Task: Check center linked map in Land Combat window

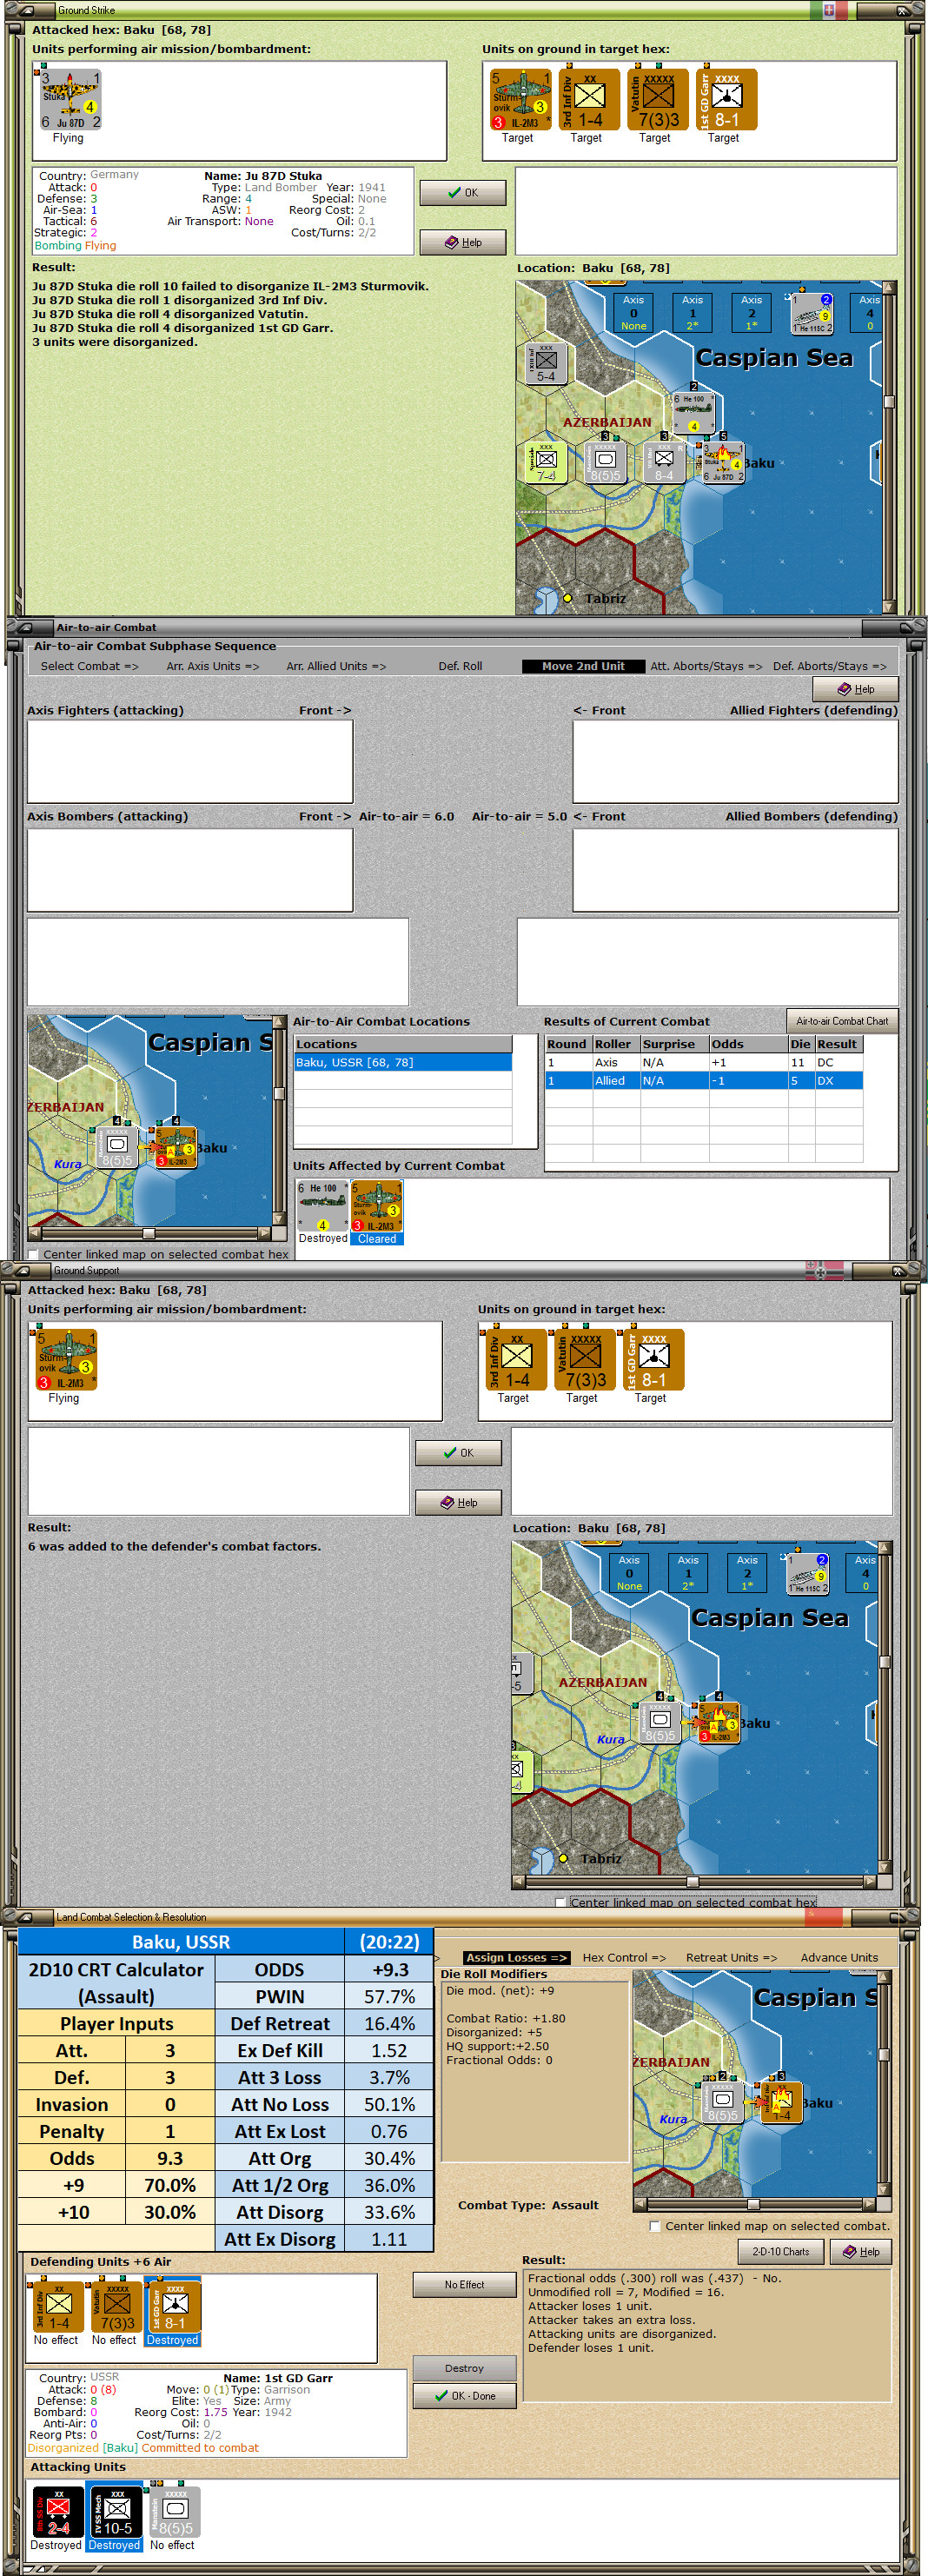Action: 655,2226
